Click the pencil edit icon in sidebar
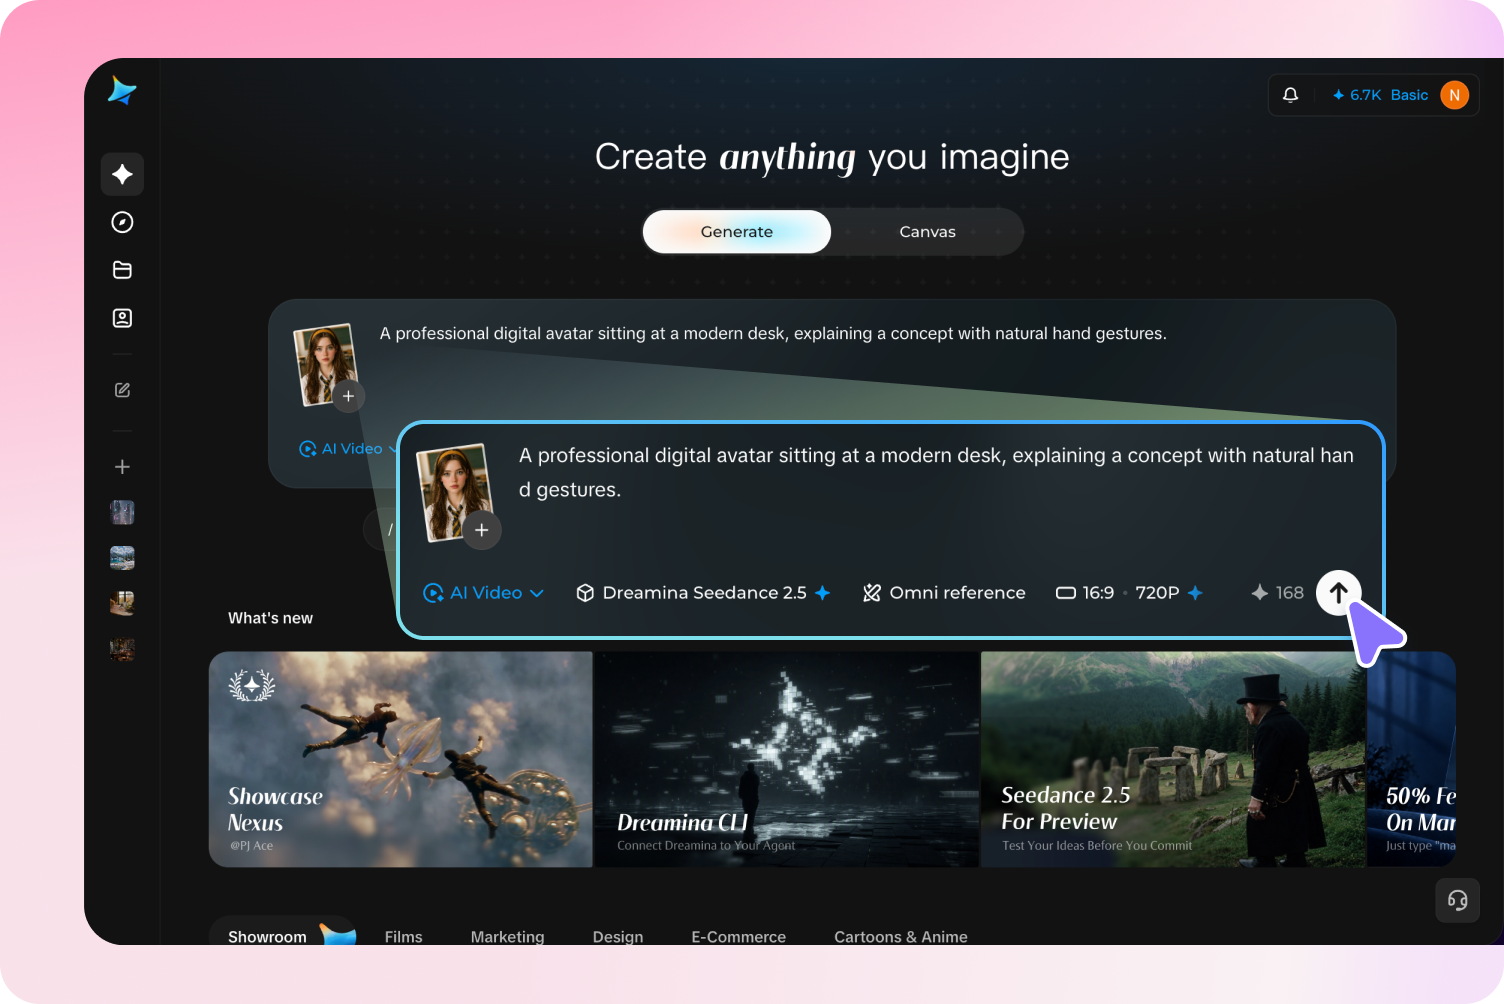Image resolution: width=1504 pixels, height=1004 pixels. tap(122, 390)
